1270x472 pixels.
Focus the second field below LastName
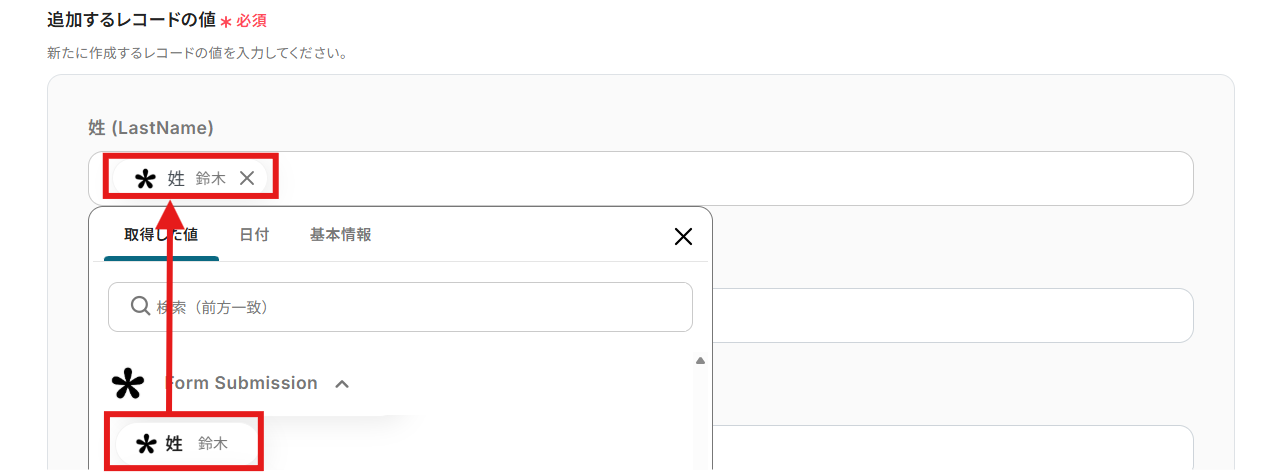click(950, 316)
